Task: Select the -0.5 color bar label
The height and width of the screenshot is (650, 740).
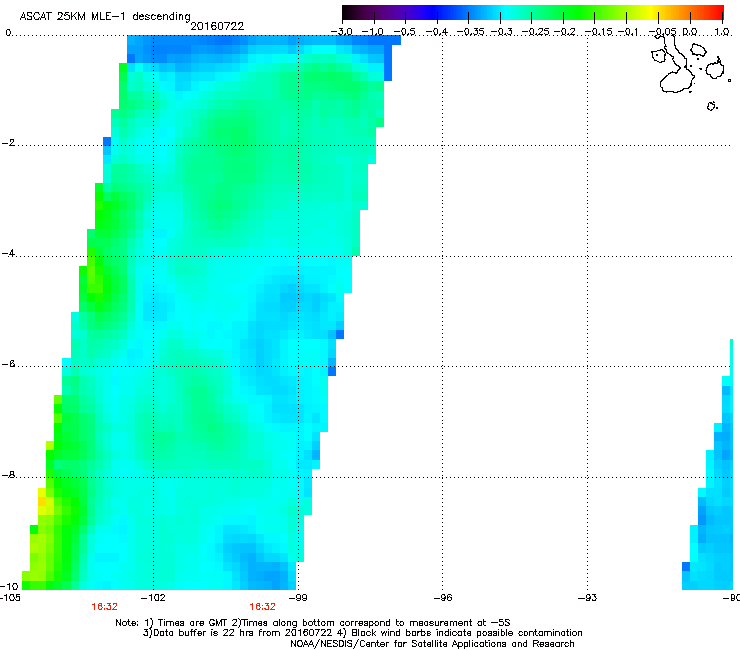Action: pos(404,32)
